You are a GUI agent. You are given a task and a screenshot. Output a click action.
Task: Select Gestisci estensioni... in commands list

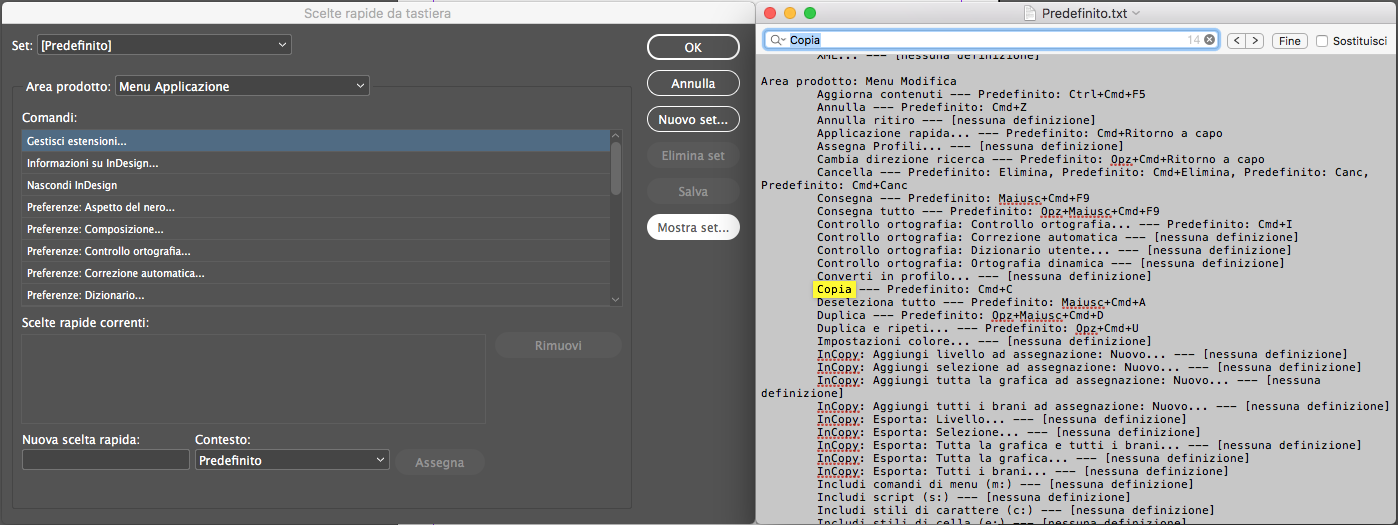[315, 141]
